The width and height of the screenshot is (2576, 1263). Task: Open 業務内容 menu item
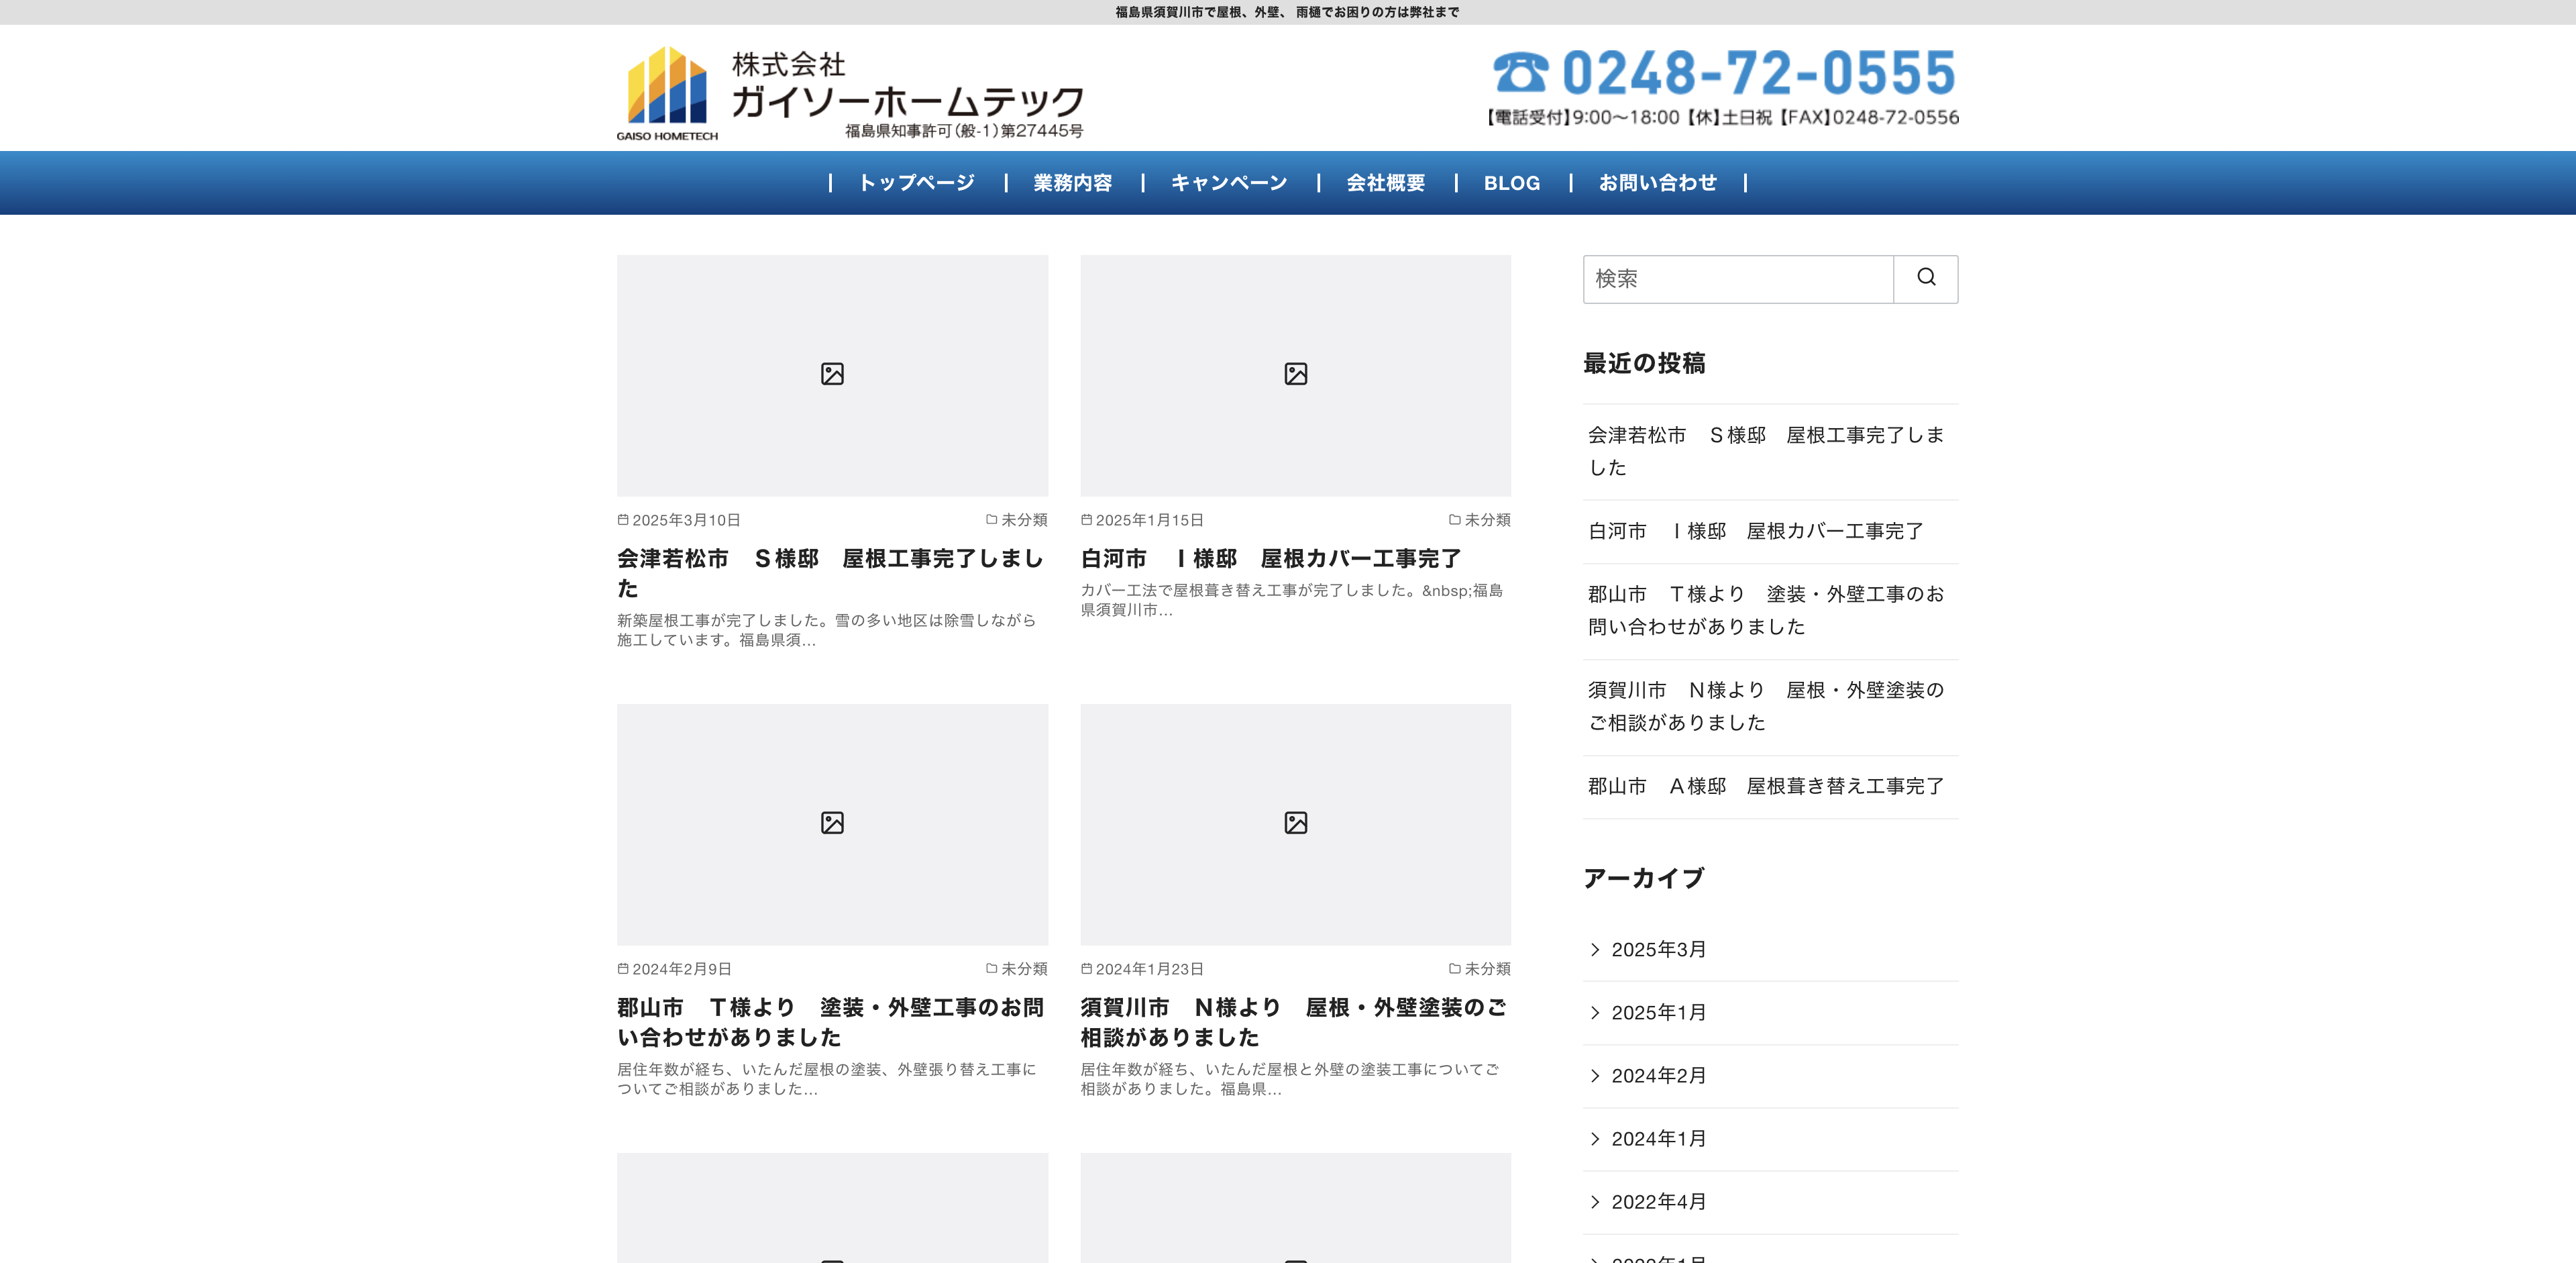coord(1072,183)
